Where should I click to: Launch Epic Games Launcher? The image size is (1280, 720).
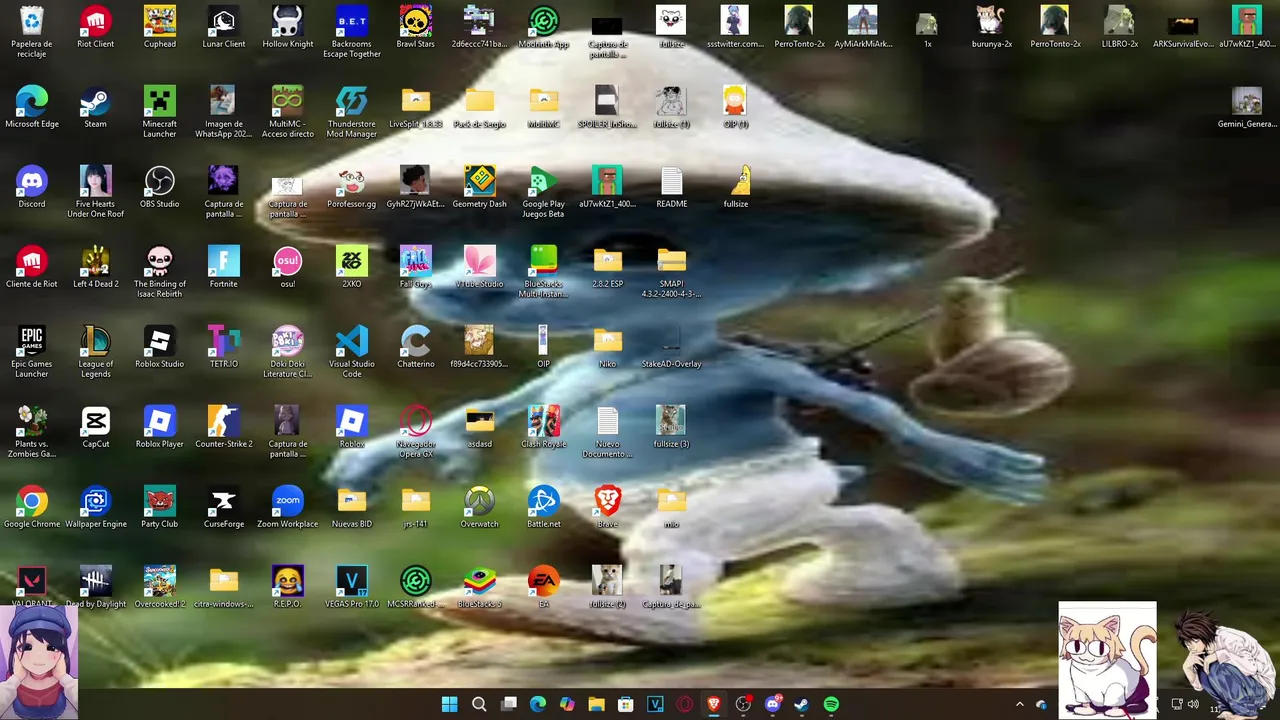(32, 352)
